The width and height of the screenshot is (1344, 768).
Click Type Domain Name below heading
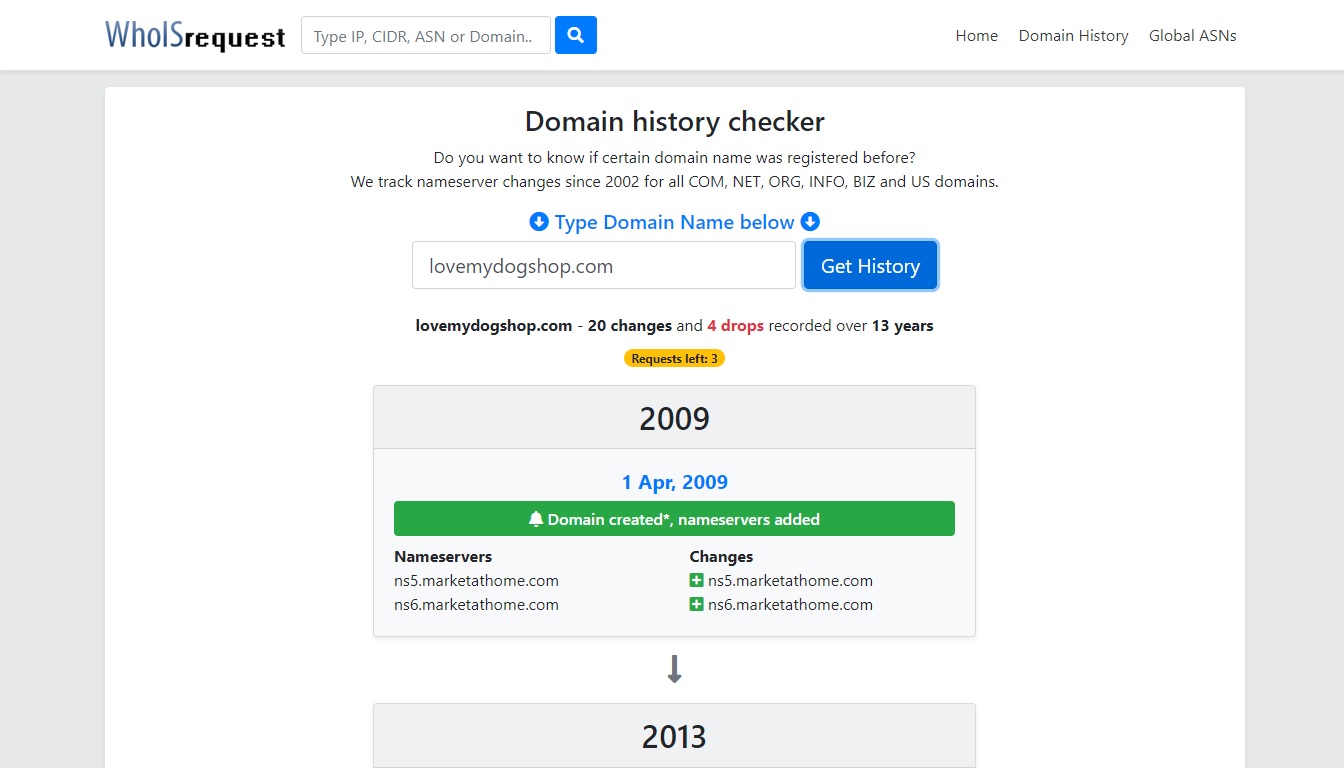(x=674, y=222)
